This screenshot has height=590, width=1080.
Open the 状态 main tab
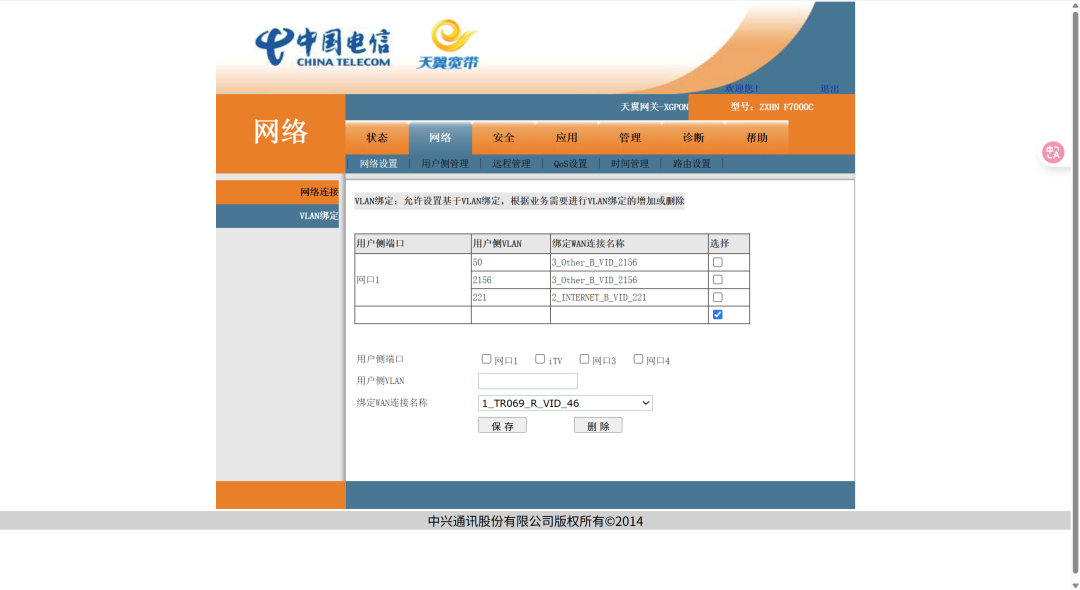point(377,138)
